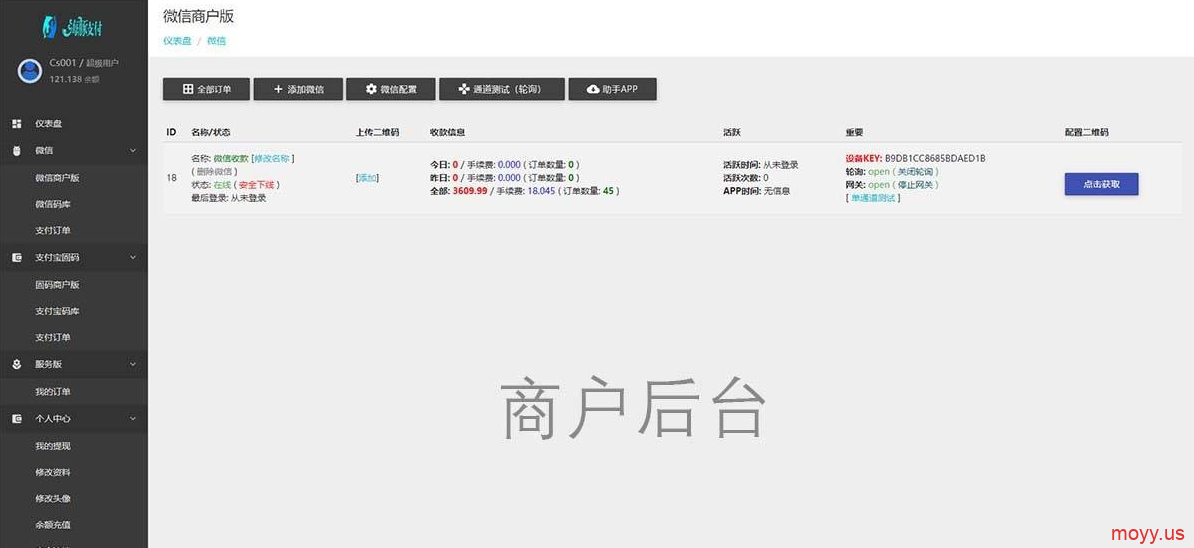
Task: Collapse the 服务版 group chevron
Action: [132, 365]
